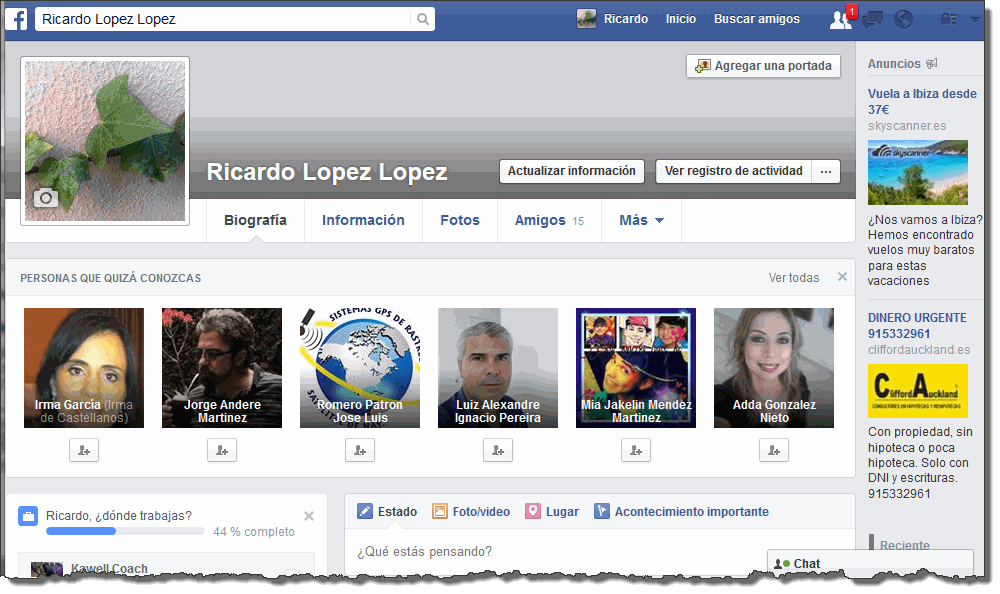This screenshot has height=594, width=1000.
Task: Open the three-dots more options button
Action: pyautogui.click(x=826, y=171)
